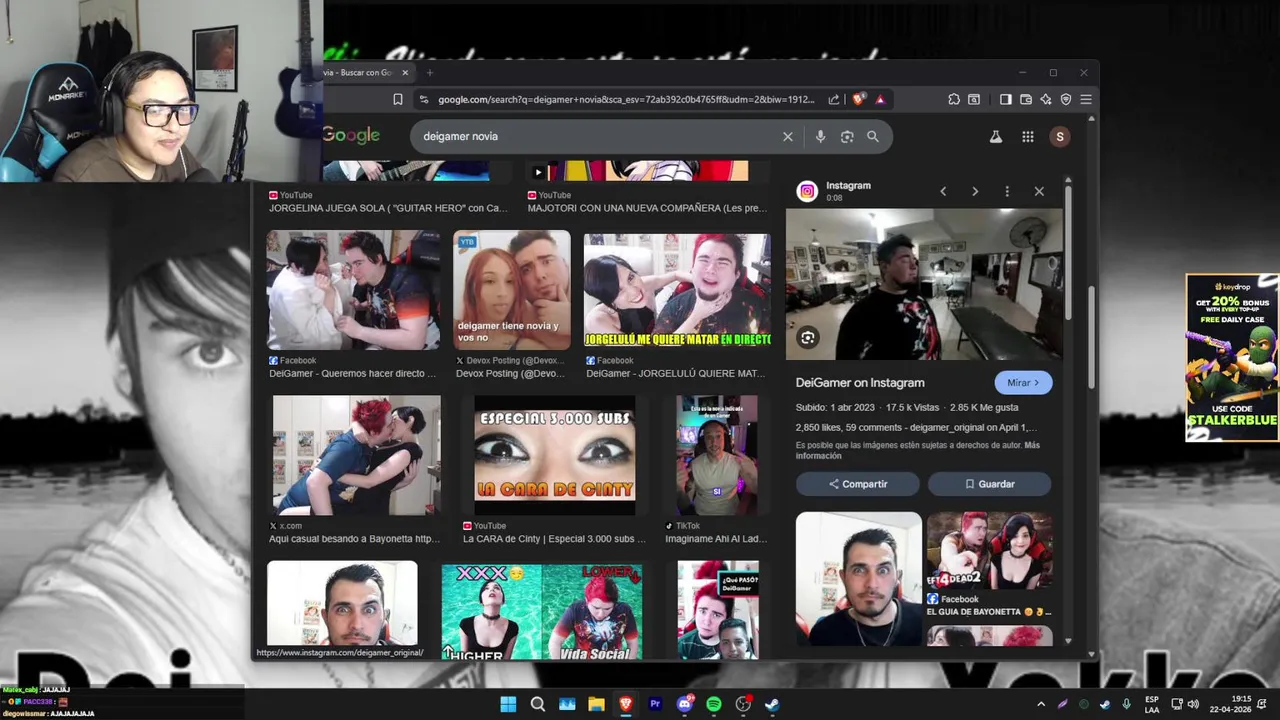Start Google voice search microphone
This screenshot has height=720, width=1280.
click(x=820, y=136)
